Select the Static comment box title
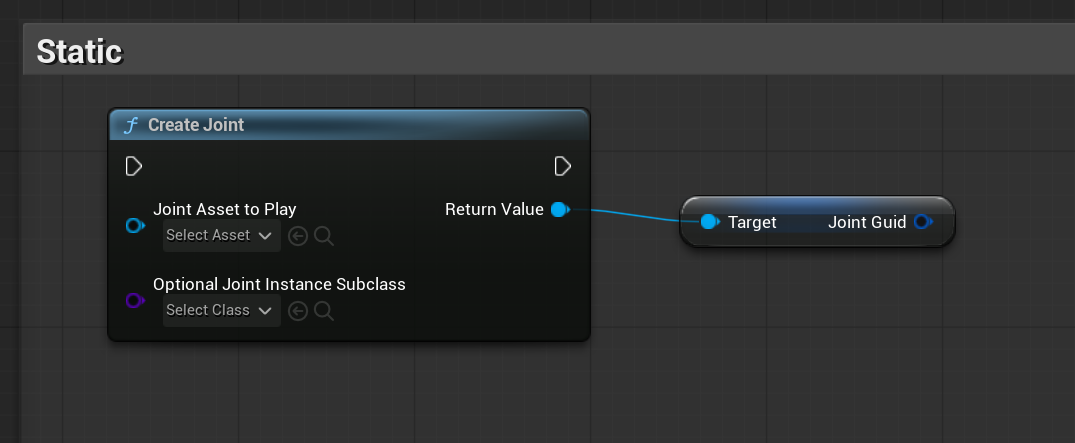 pos(80,52)
